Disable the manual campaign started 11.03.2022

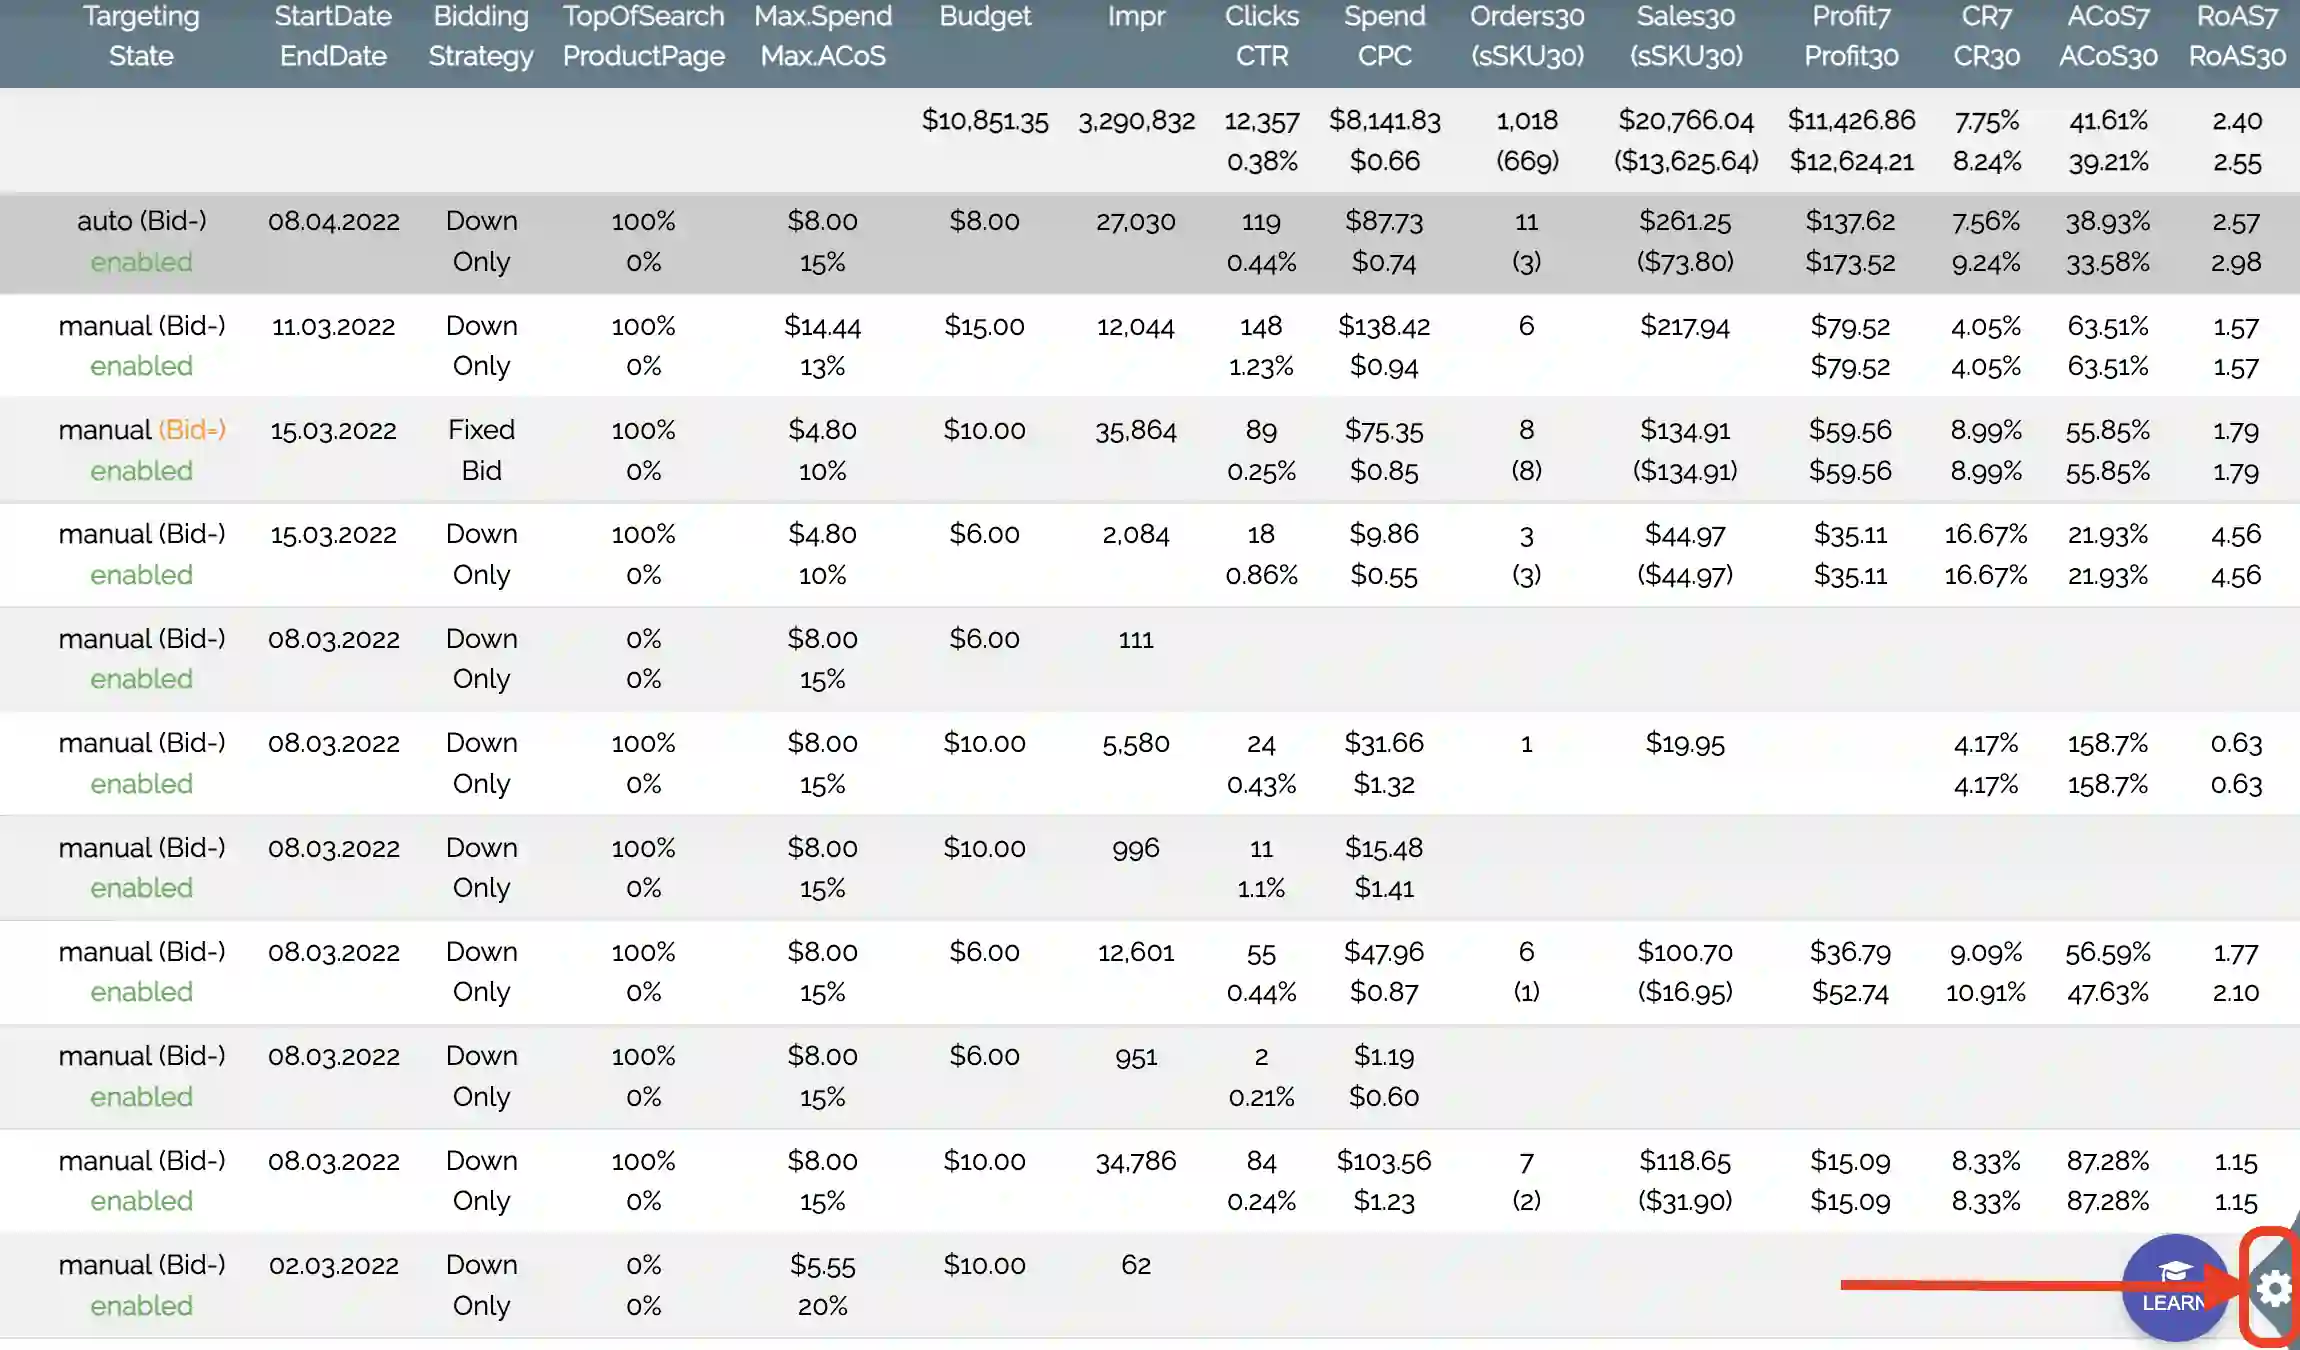pyautogui.click(x=140, y=366)
